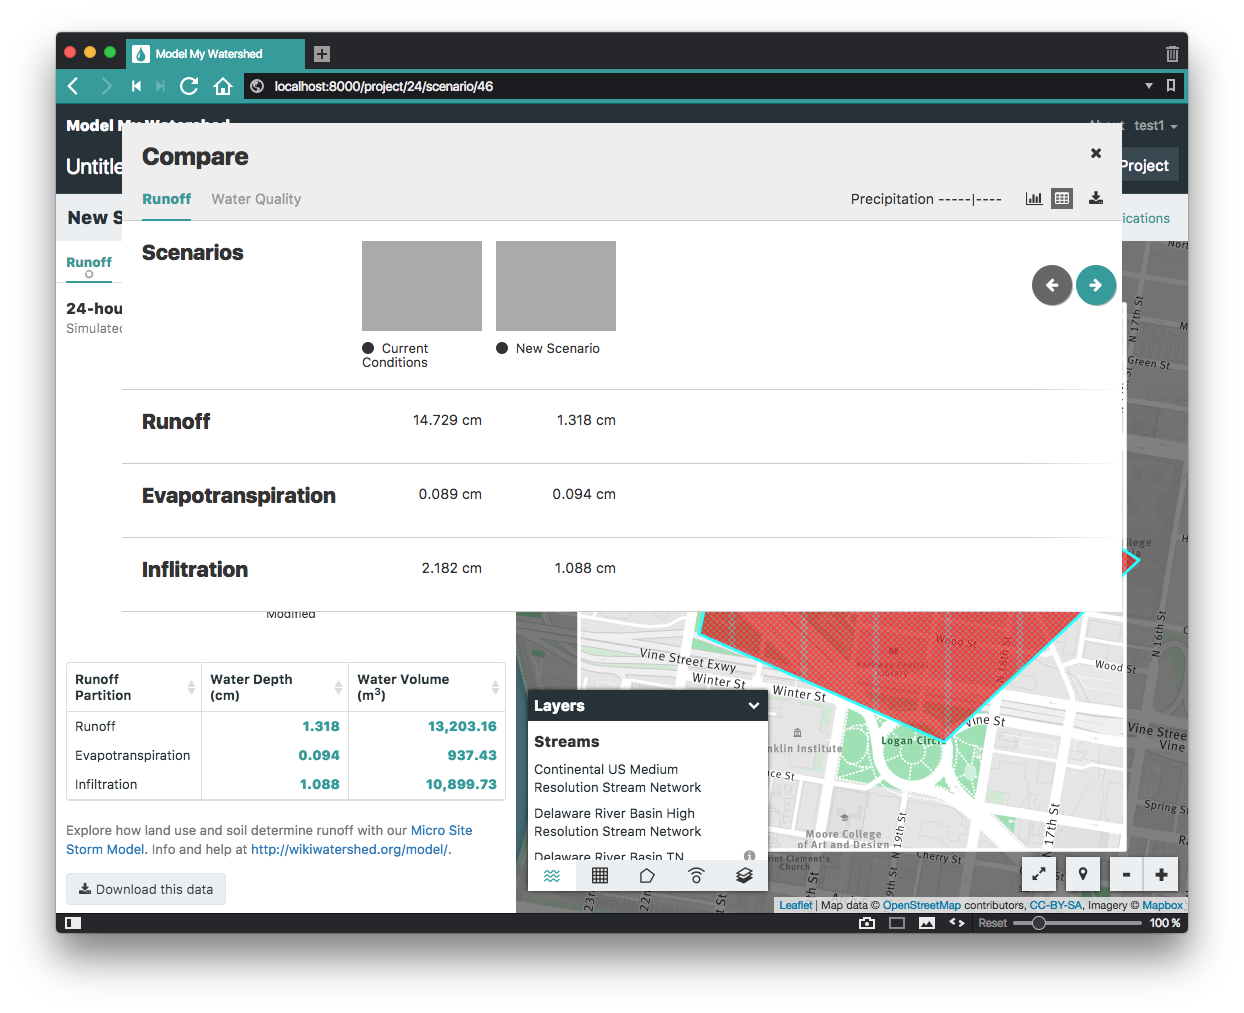The image size is (1244, 1013).
Task: Select the New Scenario radio button
Action: 501,348
